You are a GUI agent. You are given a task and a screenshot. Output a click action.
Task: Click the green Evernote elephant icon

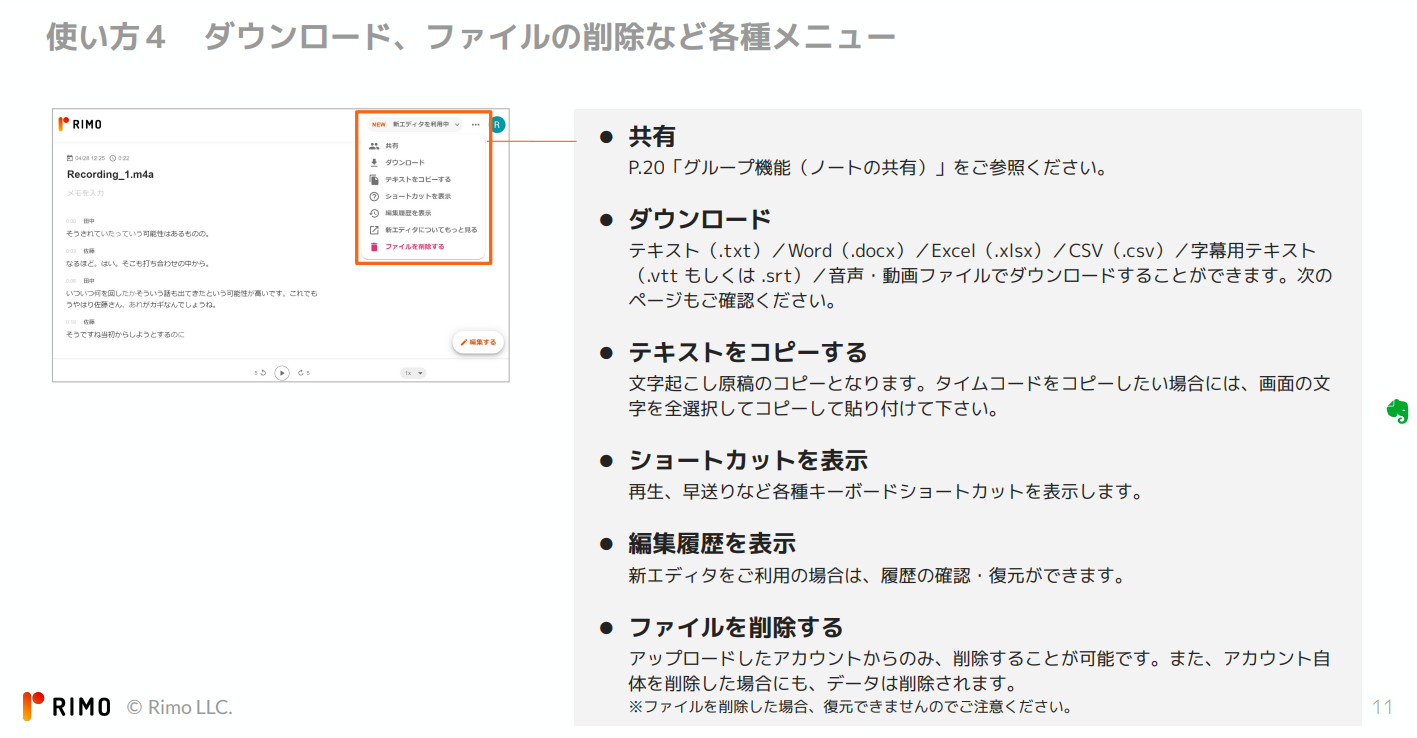click(x=1397, y=411)
